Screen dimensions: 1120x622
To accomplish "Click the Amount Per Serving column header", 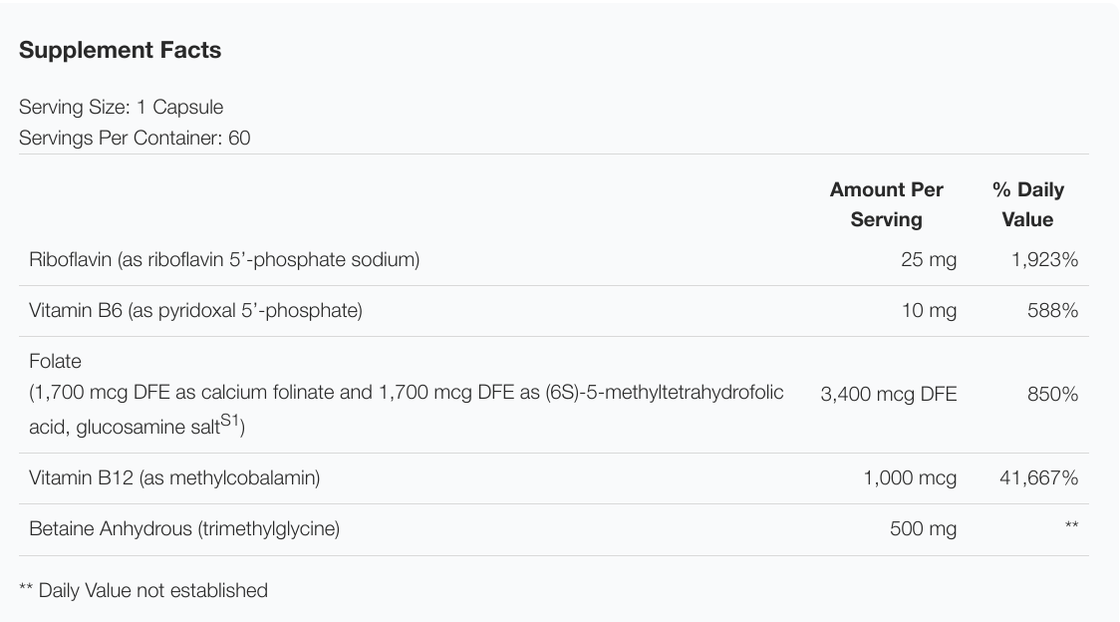I will tap(886, 204).
